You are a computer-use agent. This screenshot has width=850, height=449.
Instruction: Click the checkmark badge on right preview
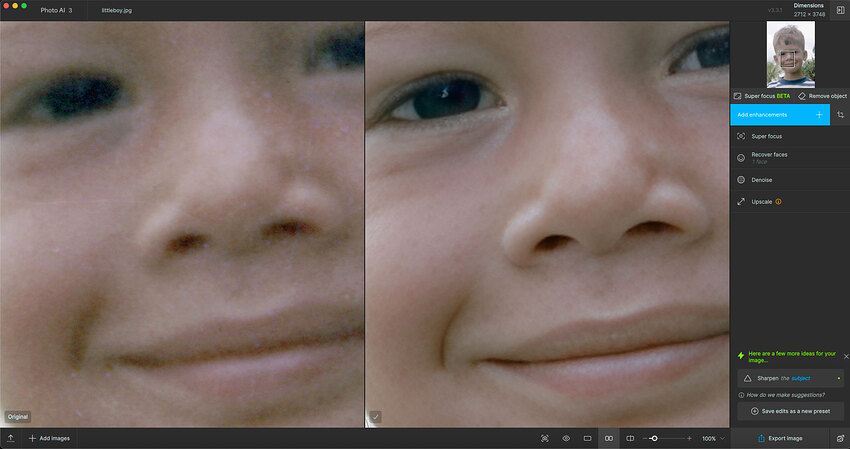click(375, 416)
